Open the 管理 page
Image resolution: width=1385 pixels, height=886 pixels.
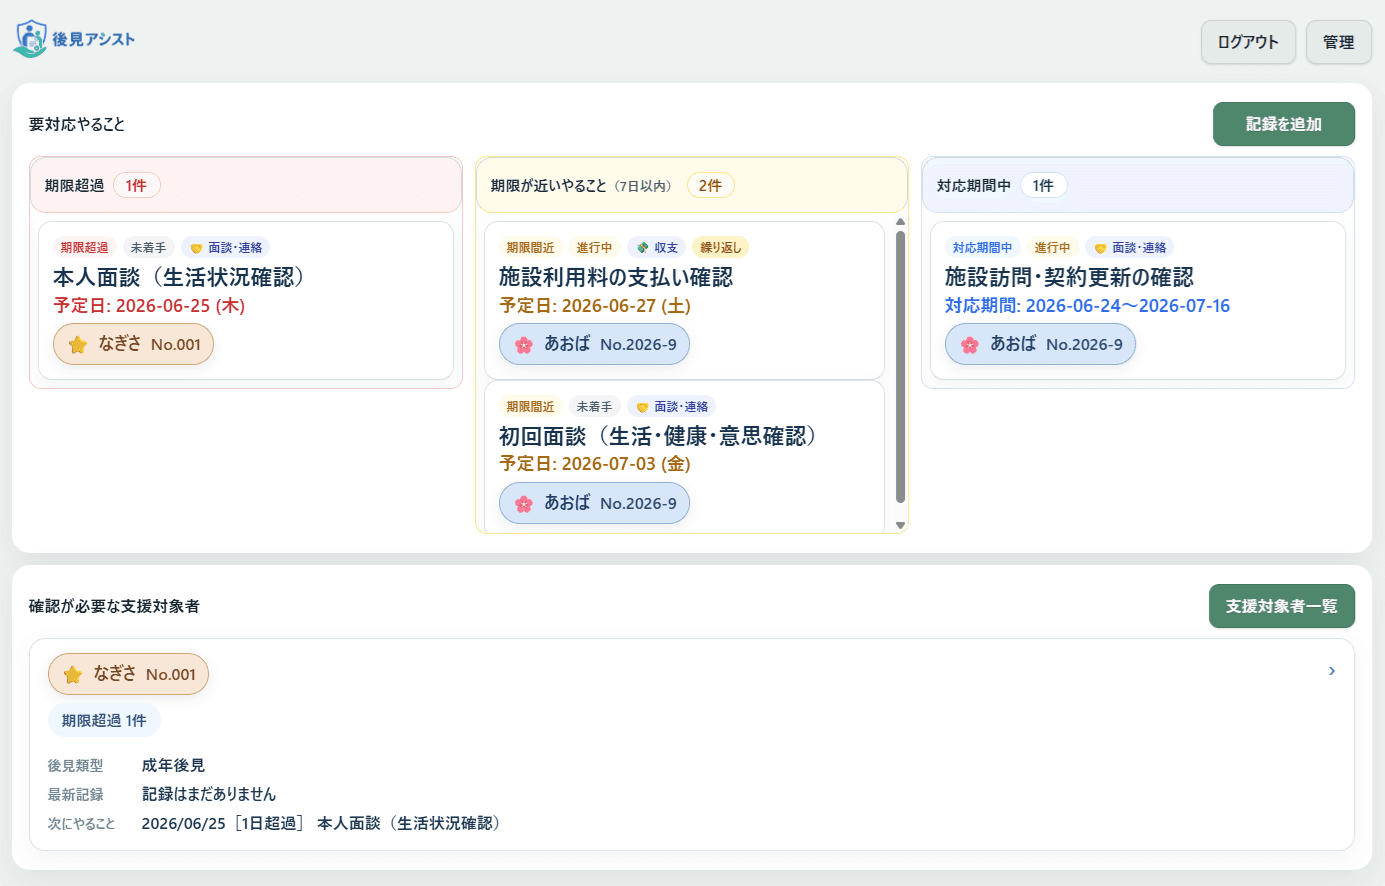pyautogui.click(x=1339, y=42)
